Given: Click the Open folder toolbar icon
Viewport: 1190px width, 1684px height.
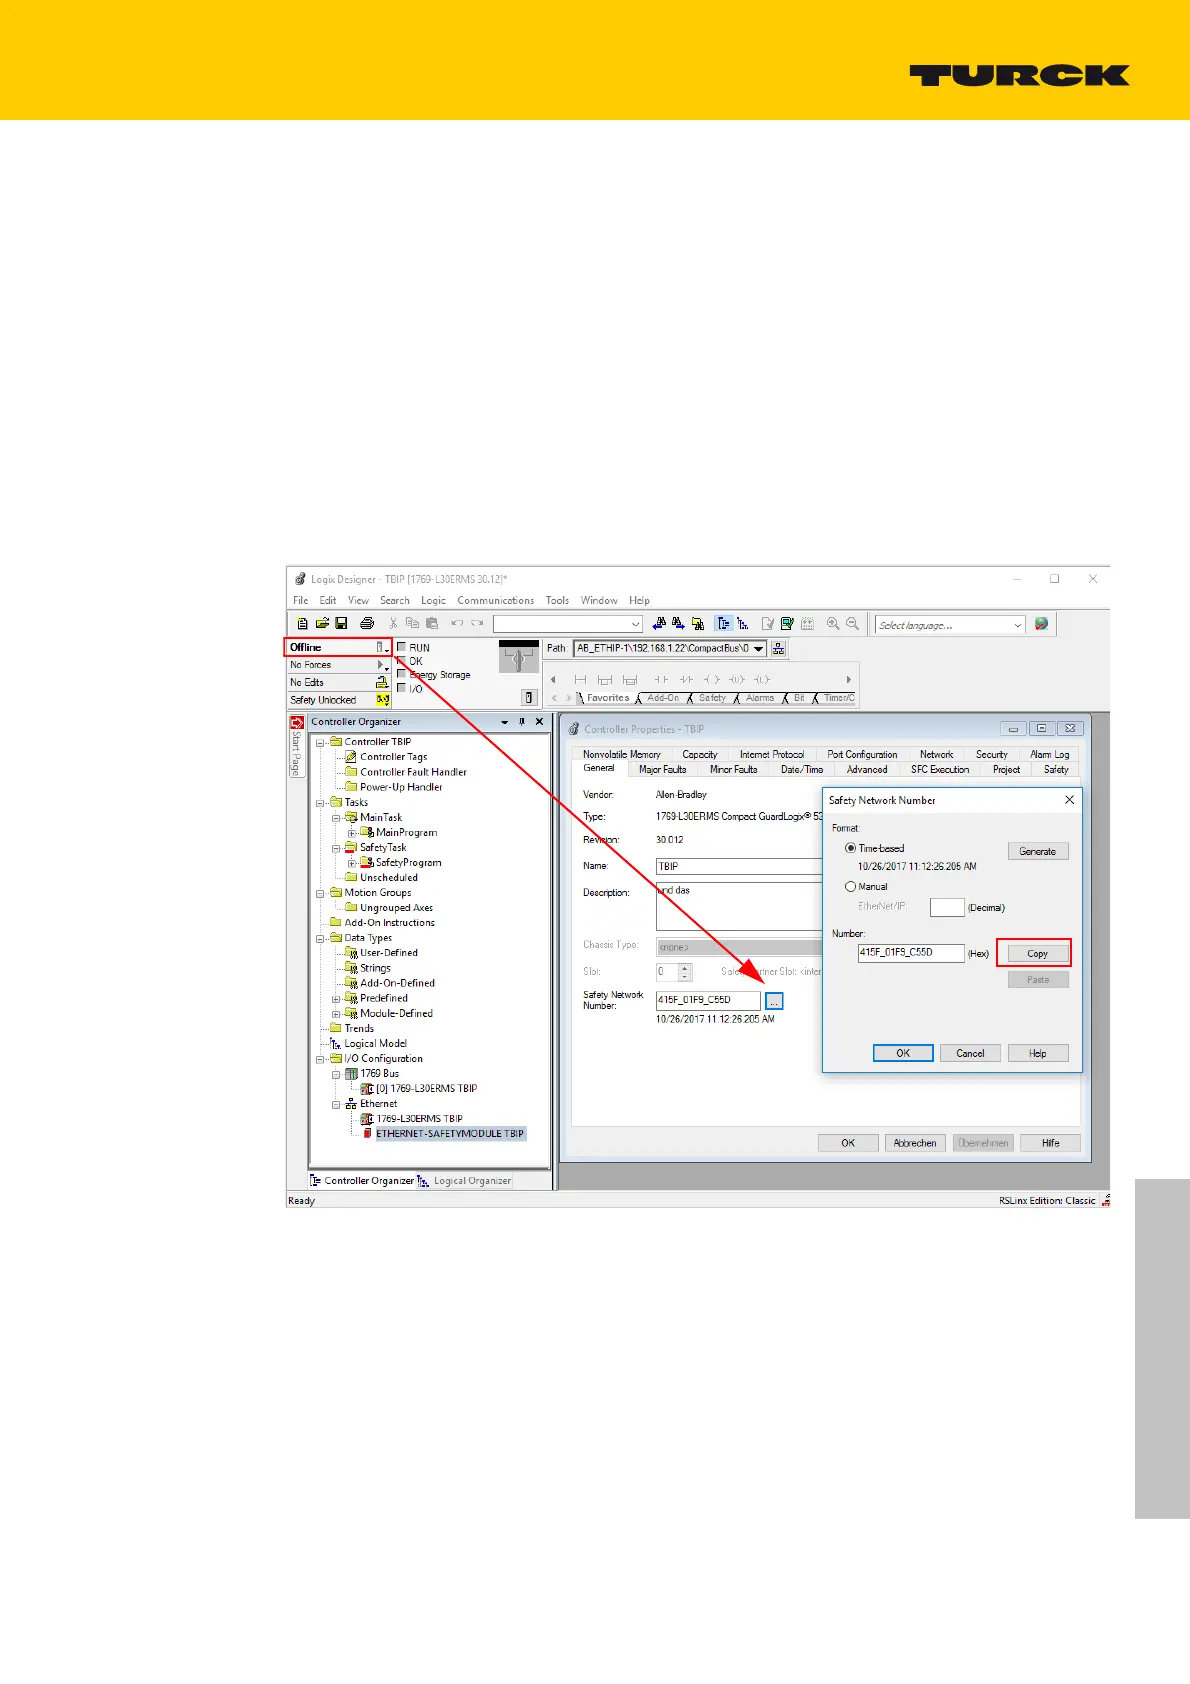Looking at the screenshot, I should click(x=322, y=624).
